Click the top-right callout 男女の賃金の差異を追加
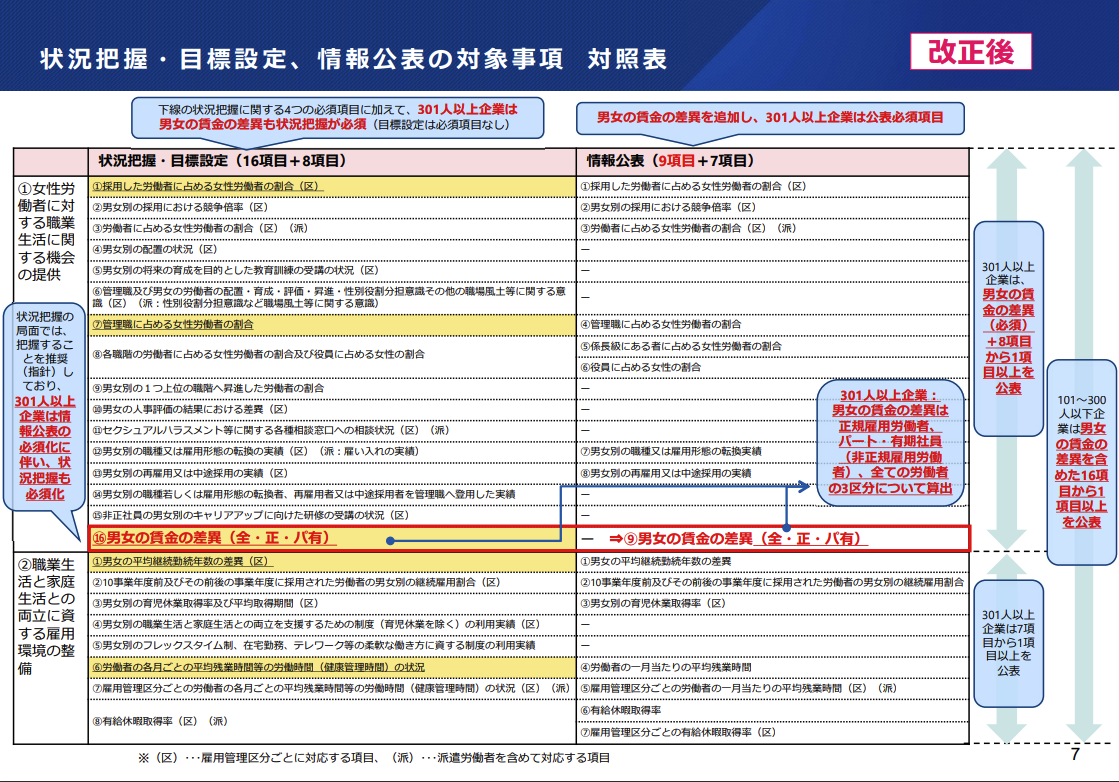This screenshot has width=1119, height=782. (x=769, y=118)
